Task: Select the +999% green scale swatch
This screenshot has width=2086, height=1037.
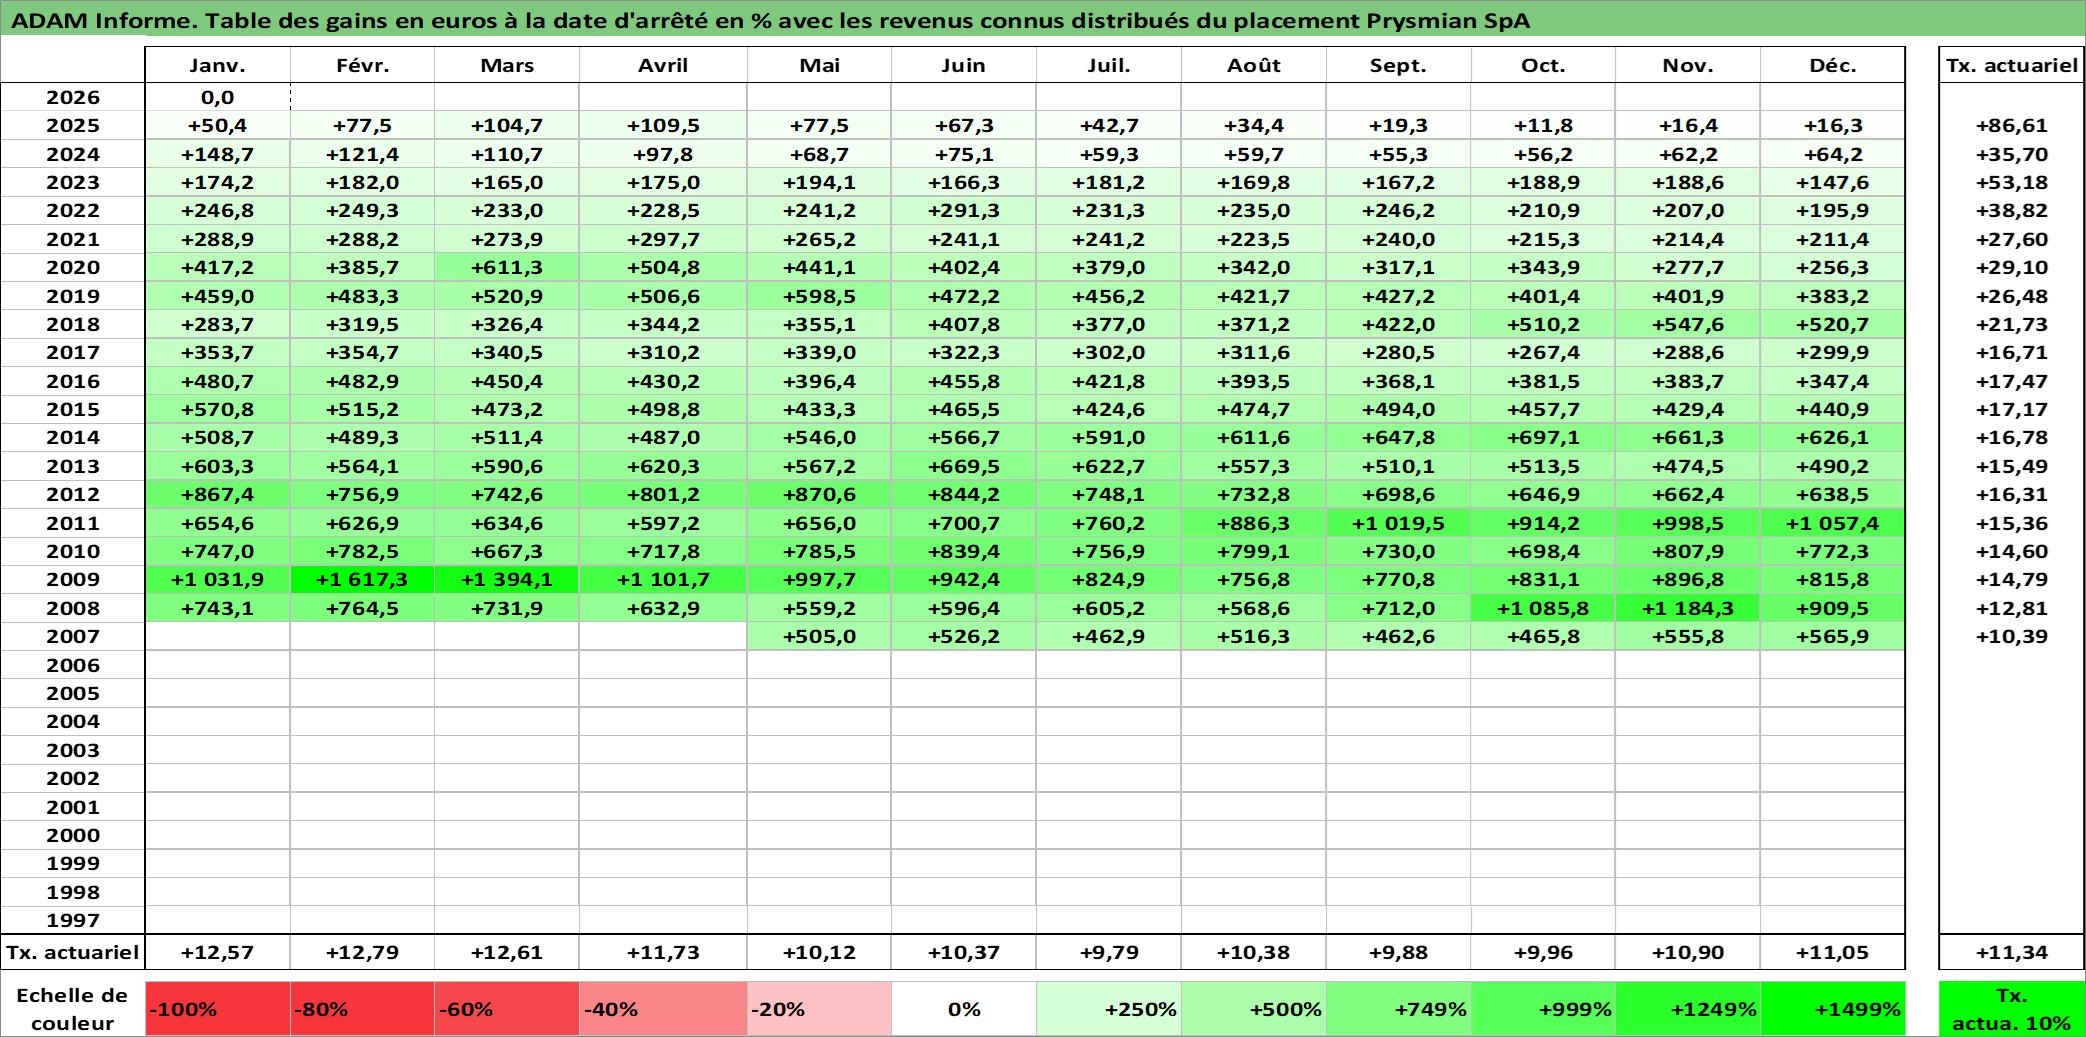Action: (1543, 1009)
